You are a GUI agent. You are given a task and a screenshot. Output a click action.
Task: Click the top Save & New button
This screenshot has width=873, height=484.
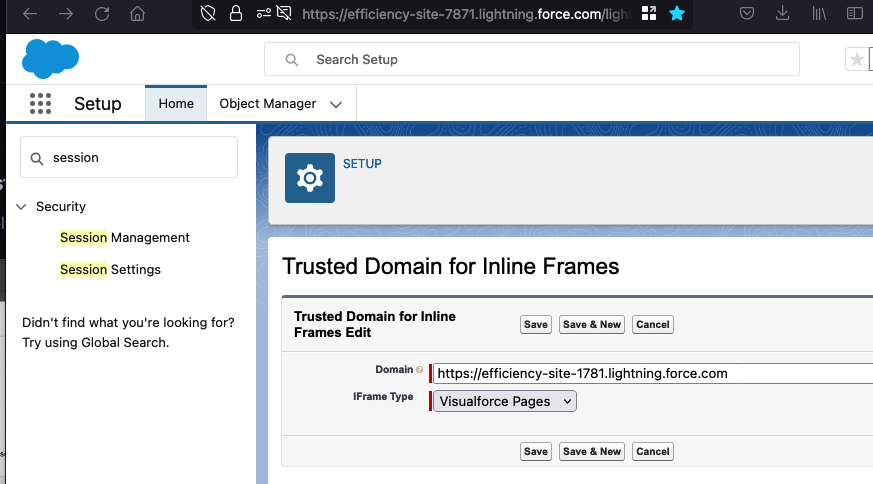[x=592, y=325]
